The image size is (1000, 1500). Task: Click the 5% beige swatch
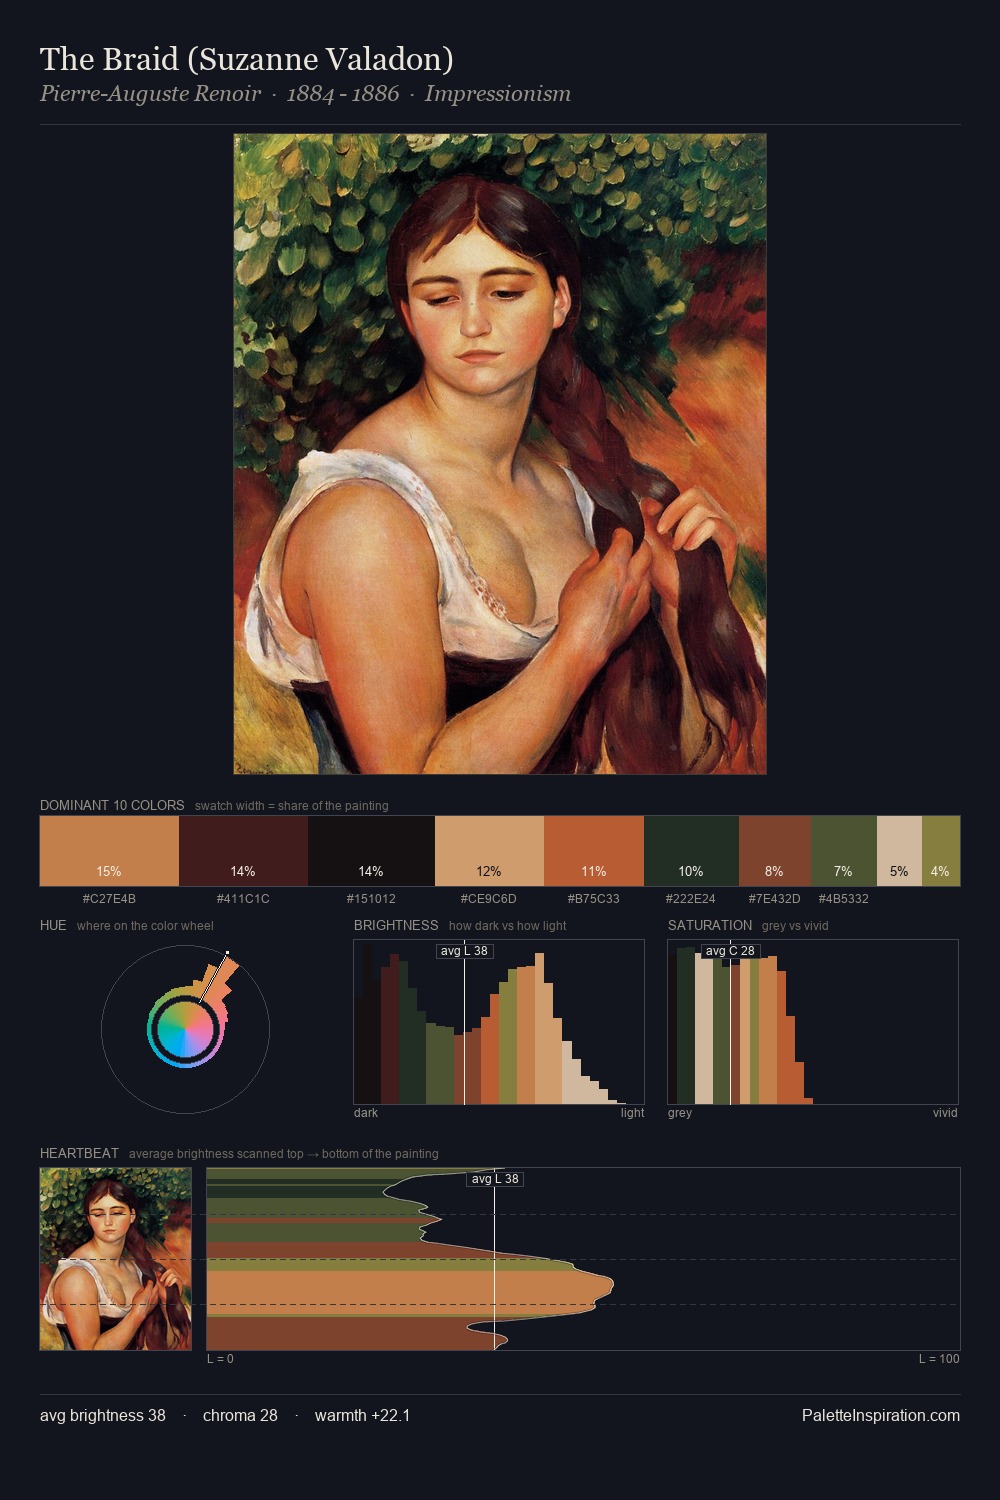click(x=899, y=851)
